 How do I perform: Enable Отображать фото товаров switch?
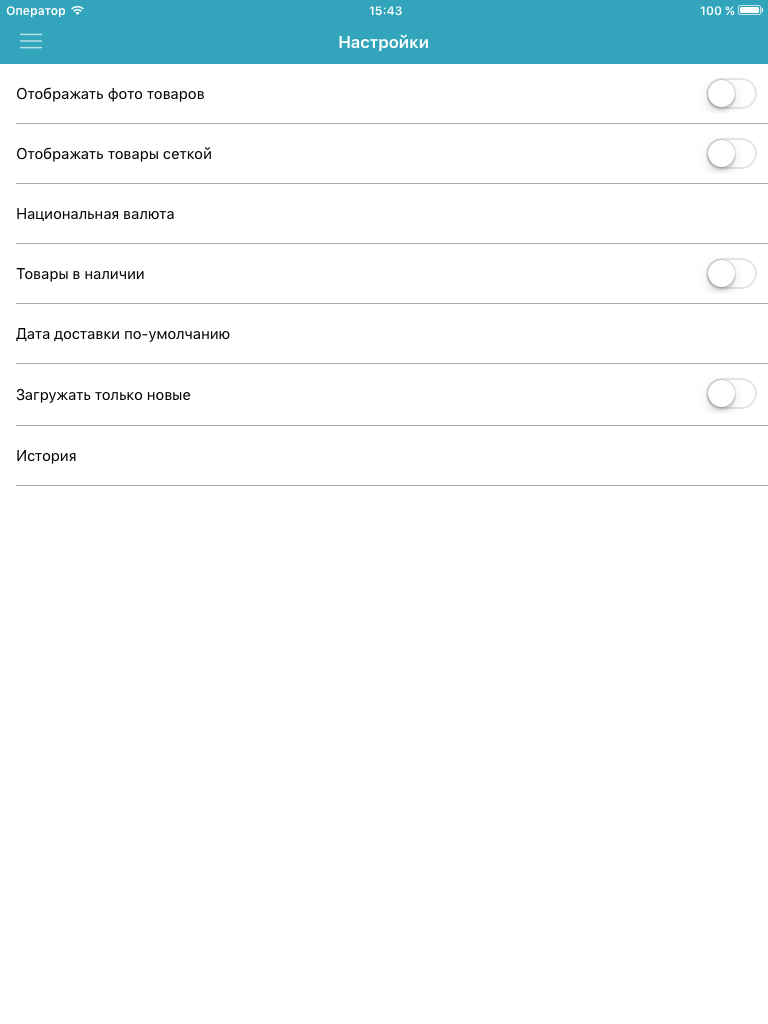[731, 94]
